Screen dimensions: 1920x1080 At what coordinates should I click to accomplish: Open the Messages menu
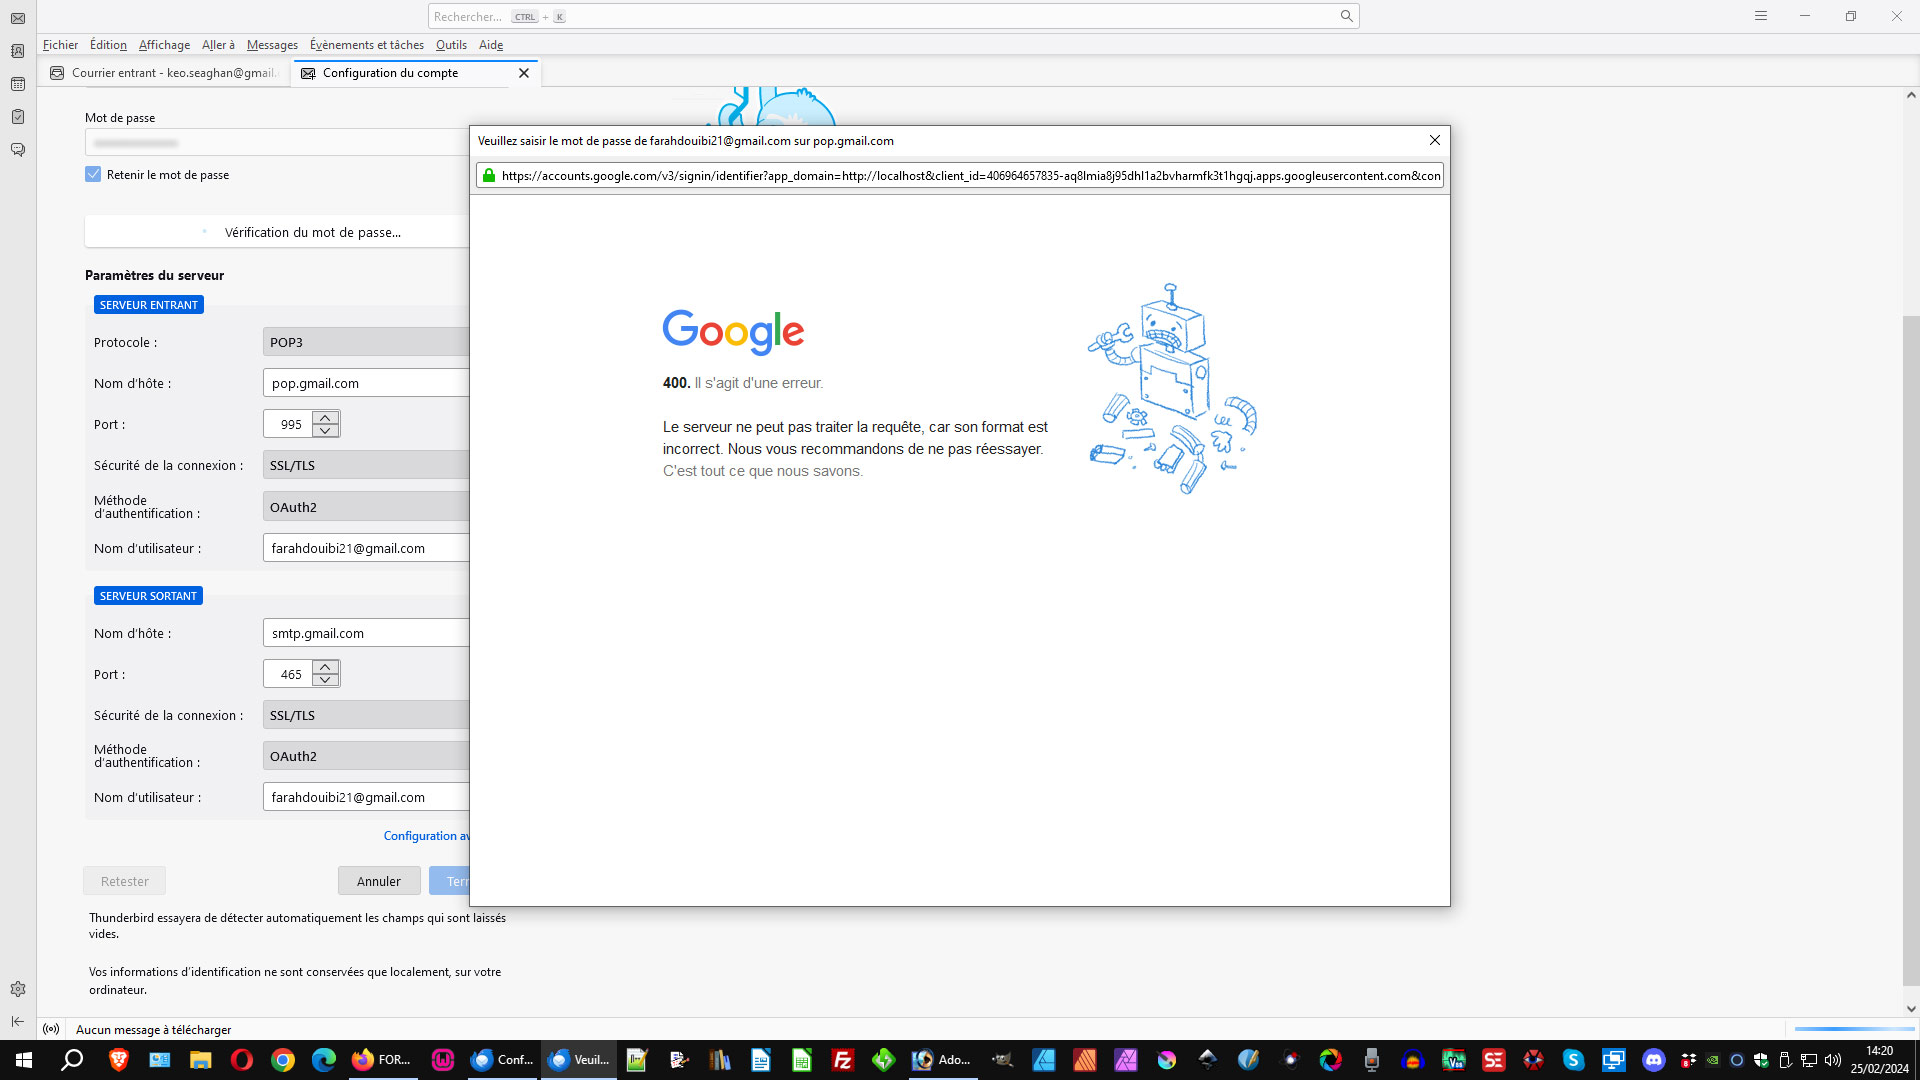272,45
